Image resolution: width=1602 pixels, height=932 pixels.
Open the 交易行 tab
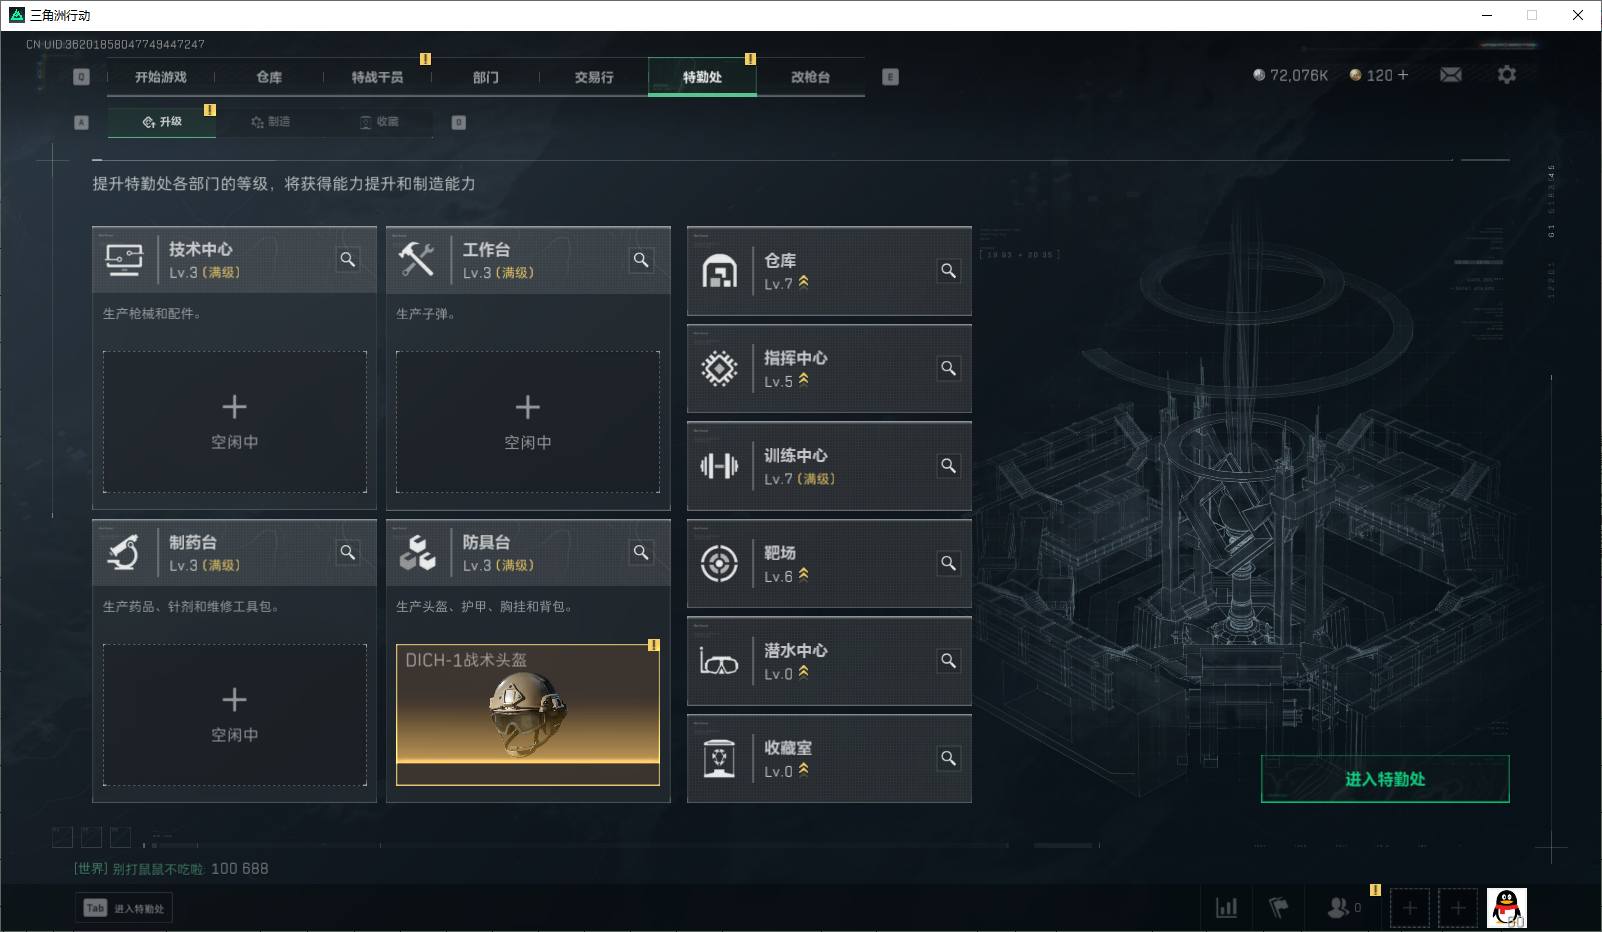pos(594,77)
